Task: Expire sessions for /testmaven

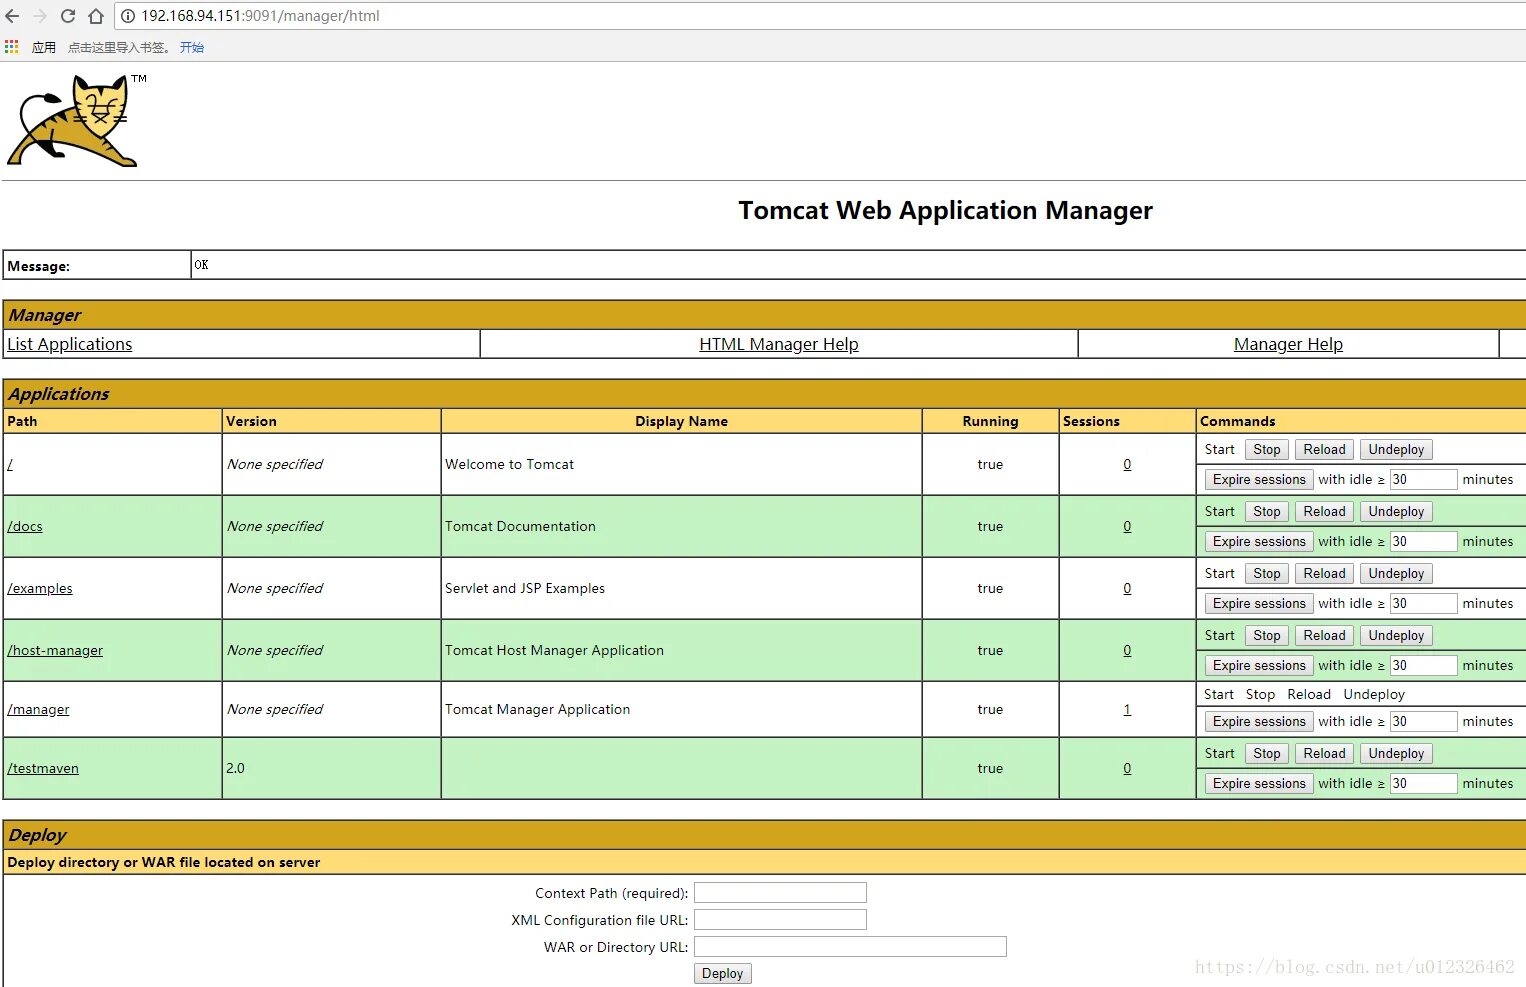Action: coord(1259,784)
